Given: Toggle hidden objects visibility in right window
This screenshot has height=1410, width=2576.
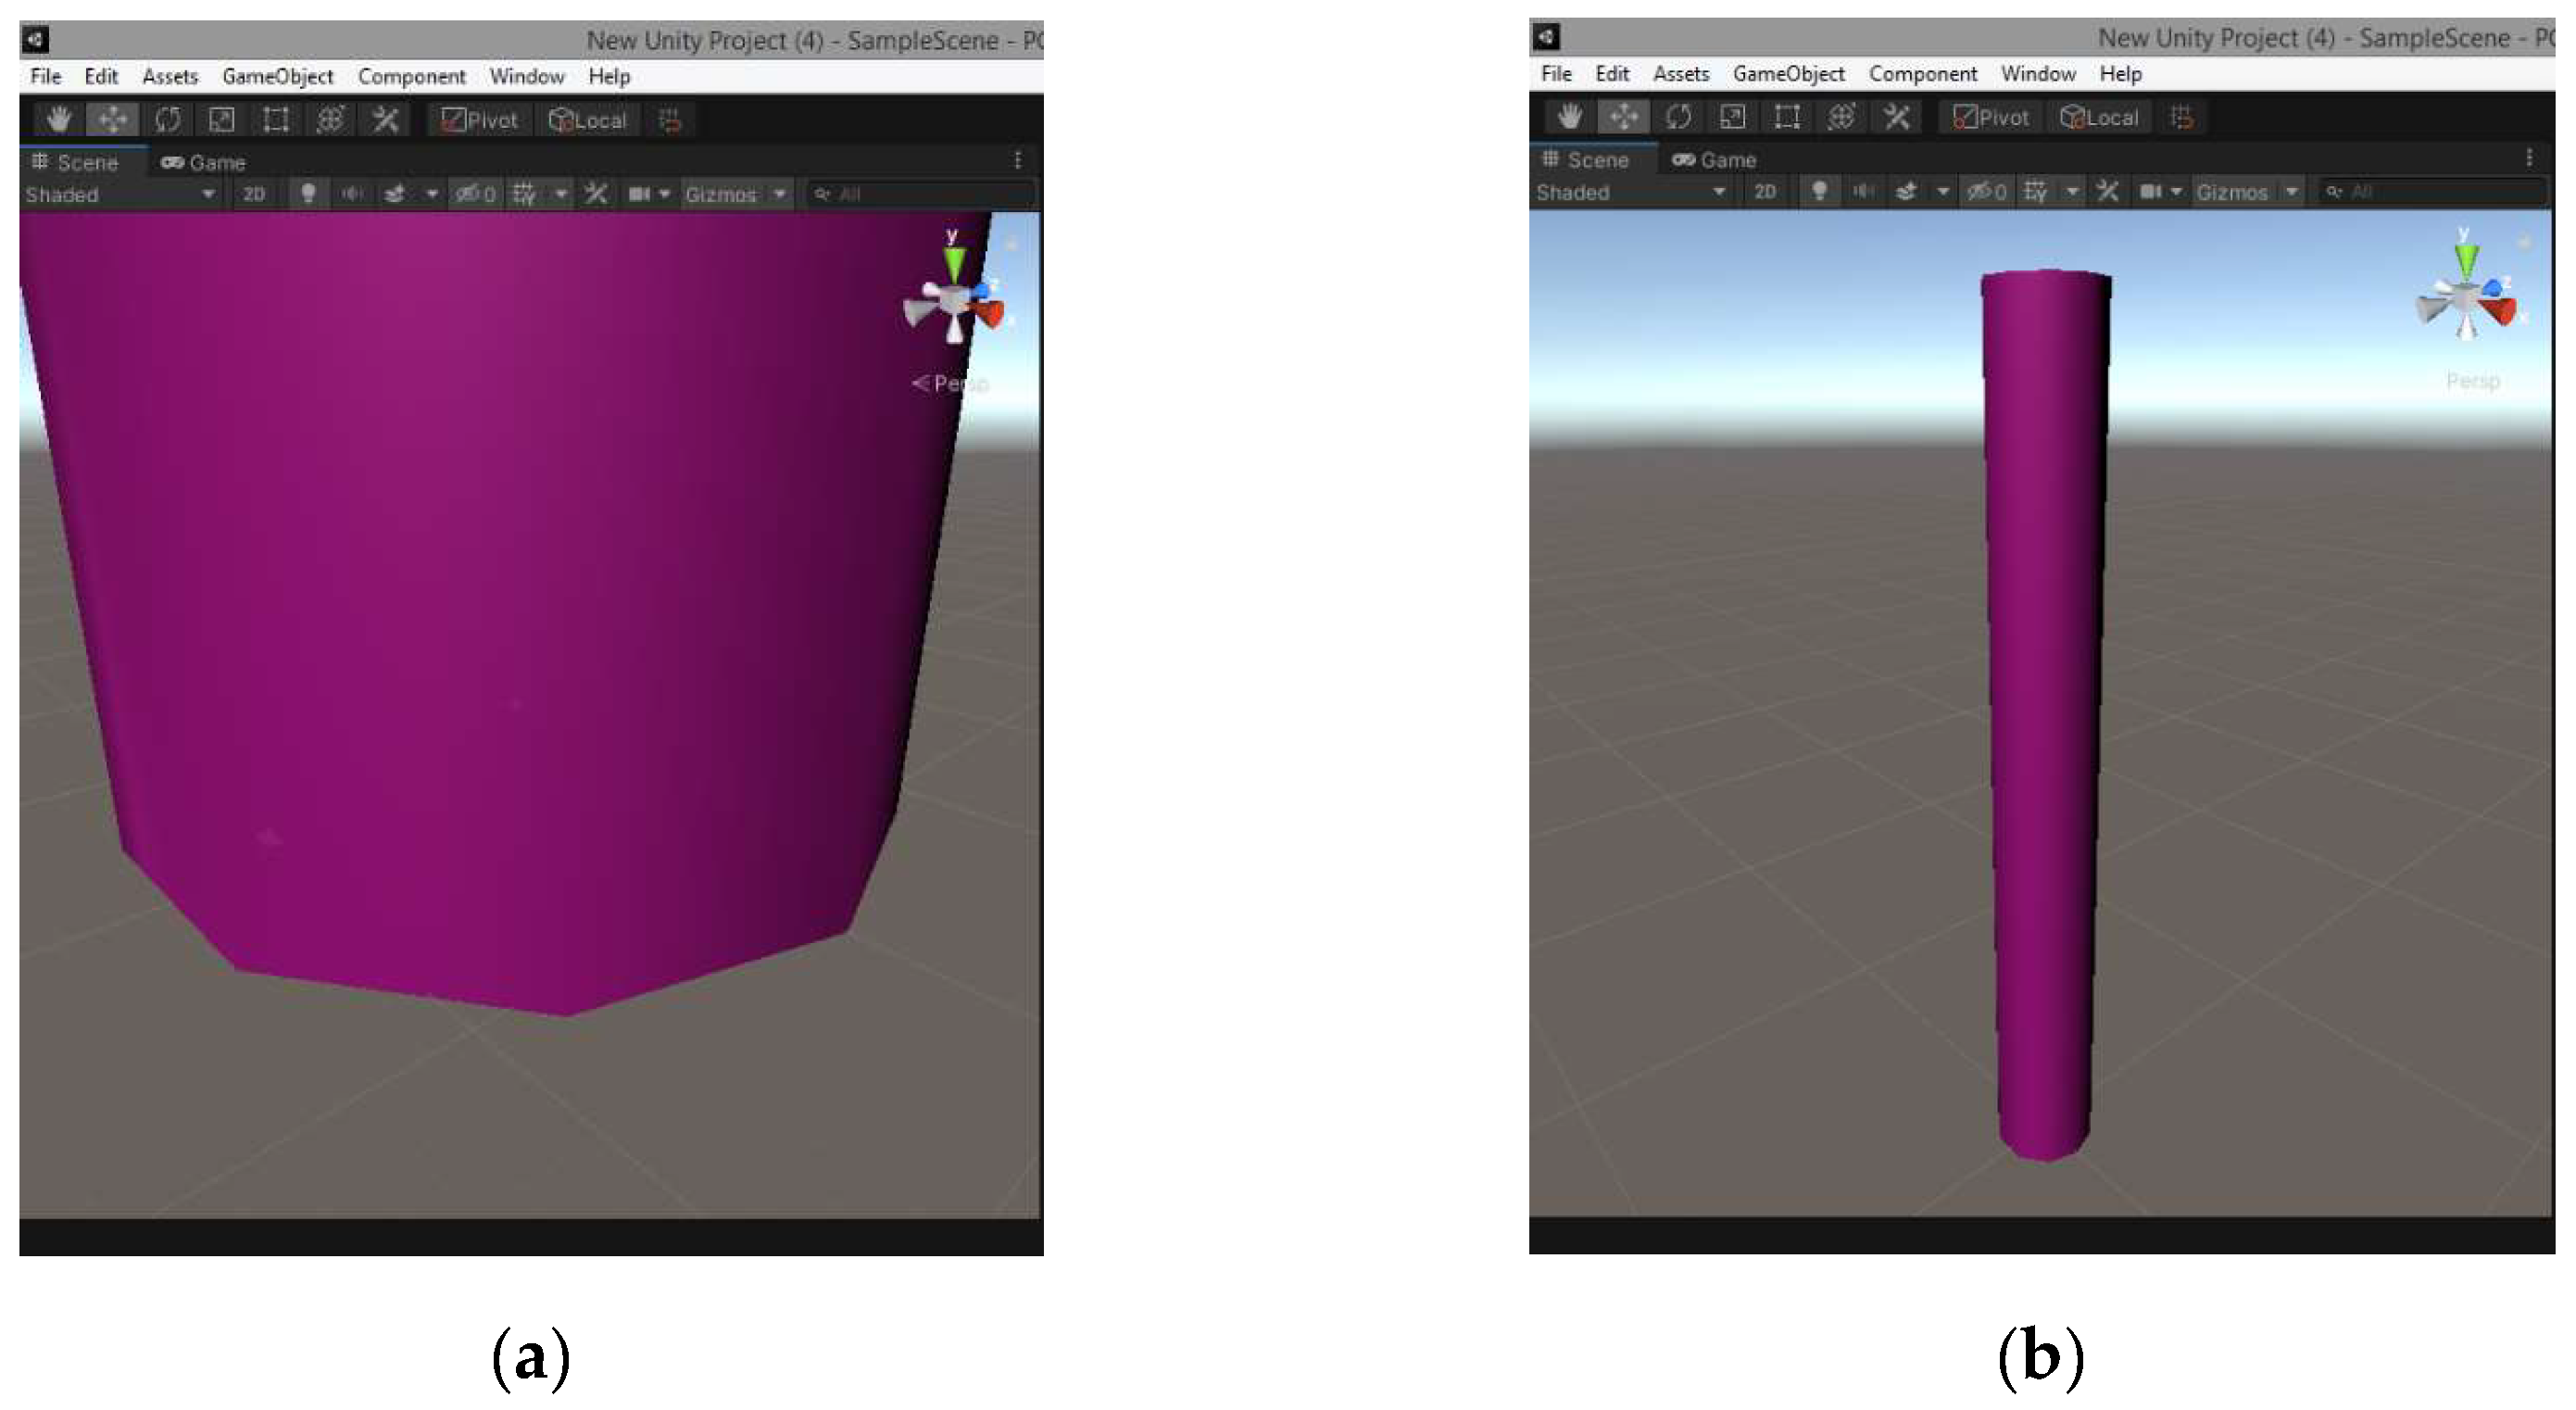Looking at the screenshot, I should click(1986, 191).
